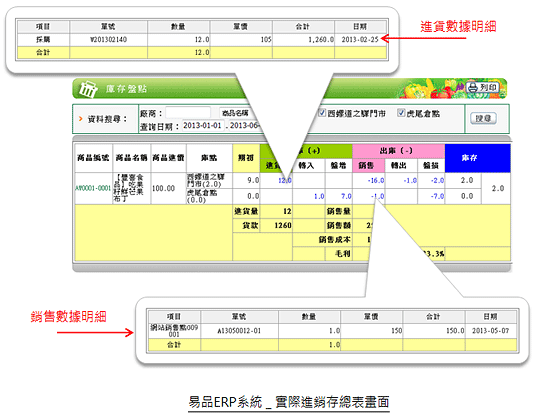Click the -7.0 loss value in second row
This screenshot has height=416, width=536.
coord(437,196)
